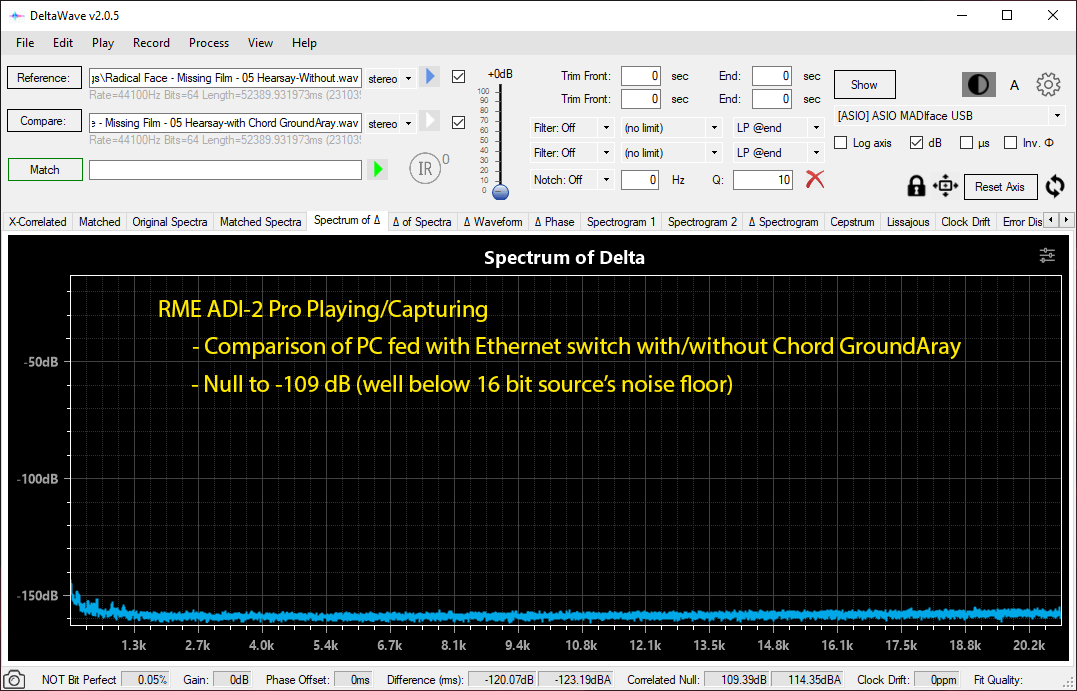Take a screenshot with the camera icon

point(14,679)
